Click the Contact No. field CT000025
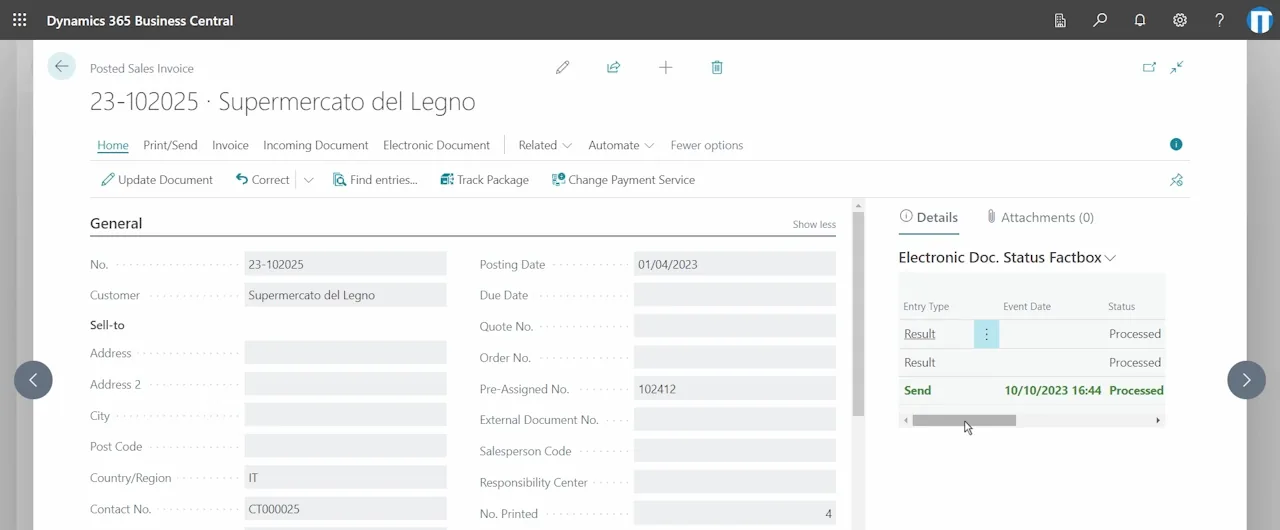The height and width of the screenshot is (530, 1280). pyautogui.click(x=345, y=509)
